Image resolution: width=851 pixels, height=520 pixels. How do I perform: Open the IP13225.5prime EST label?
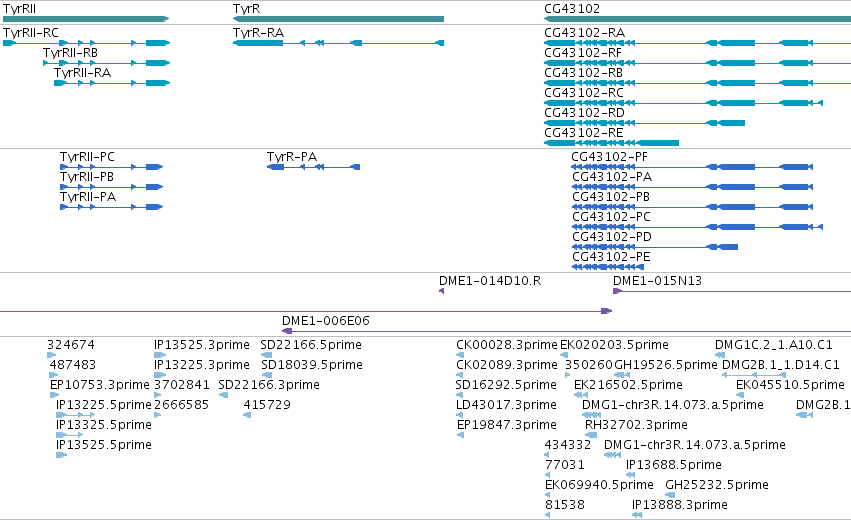click(x=104, y=405)
